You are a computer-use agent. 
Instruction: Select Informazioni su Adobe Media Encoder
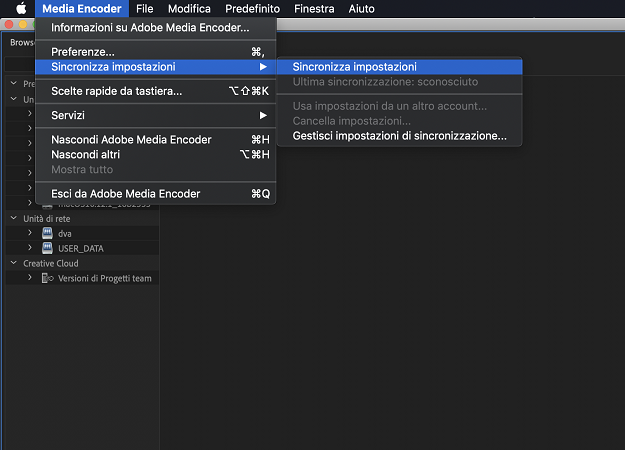click(x=150, y=27)
